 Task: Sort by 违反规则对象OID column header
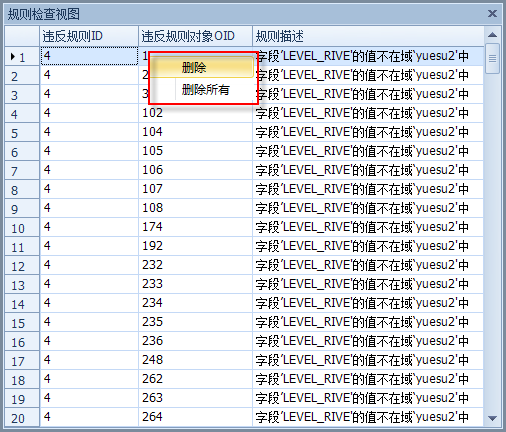pyautogui.click(x=195, y=36)
